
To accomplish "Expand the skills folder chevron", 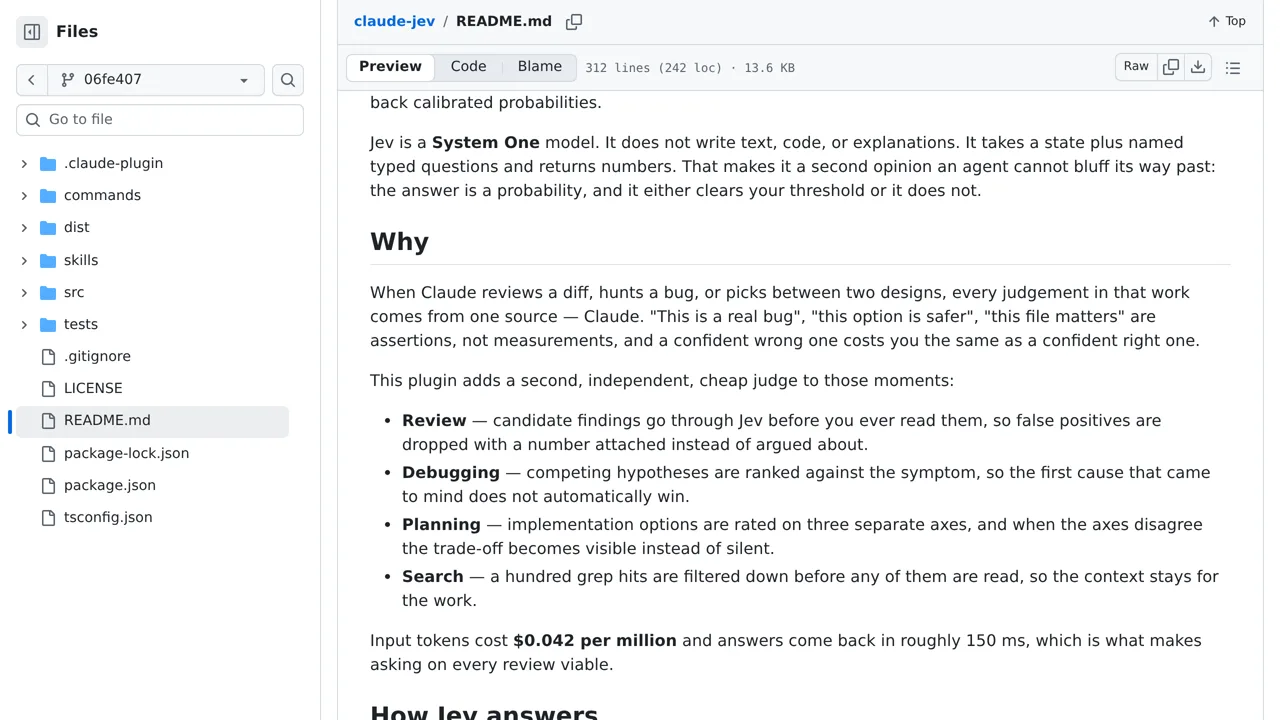I will (x=24, y=260).
